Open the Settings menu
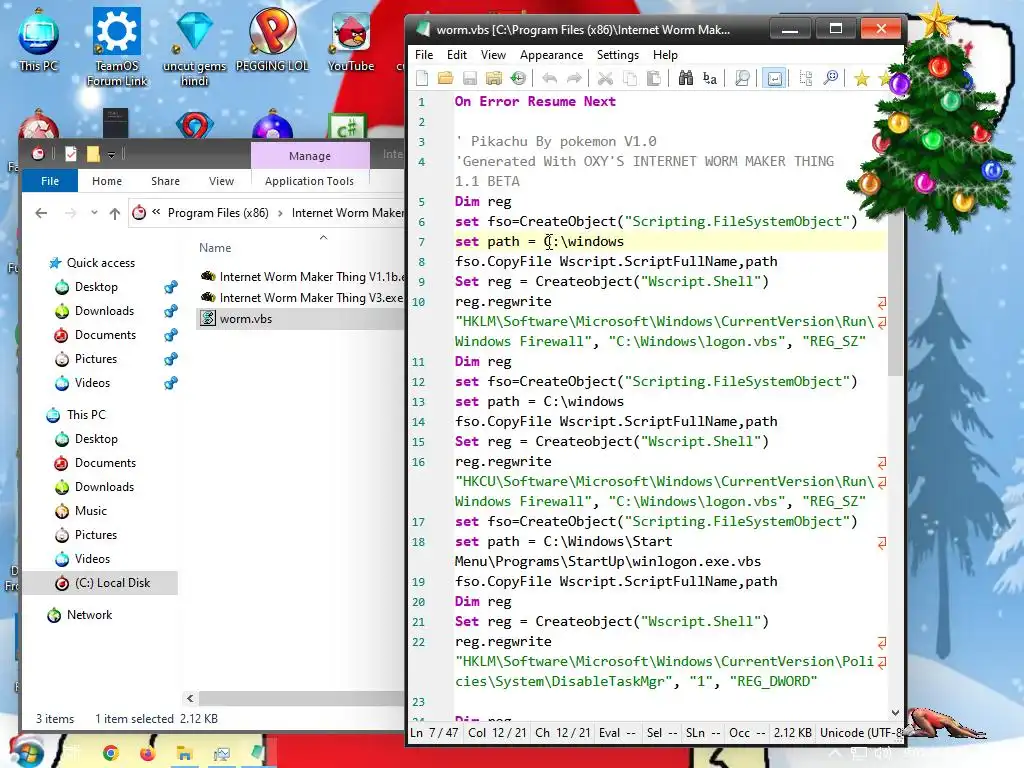Viewport: 1024px width, 768px height. click(618, 55)
